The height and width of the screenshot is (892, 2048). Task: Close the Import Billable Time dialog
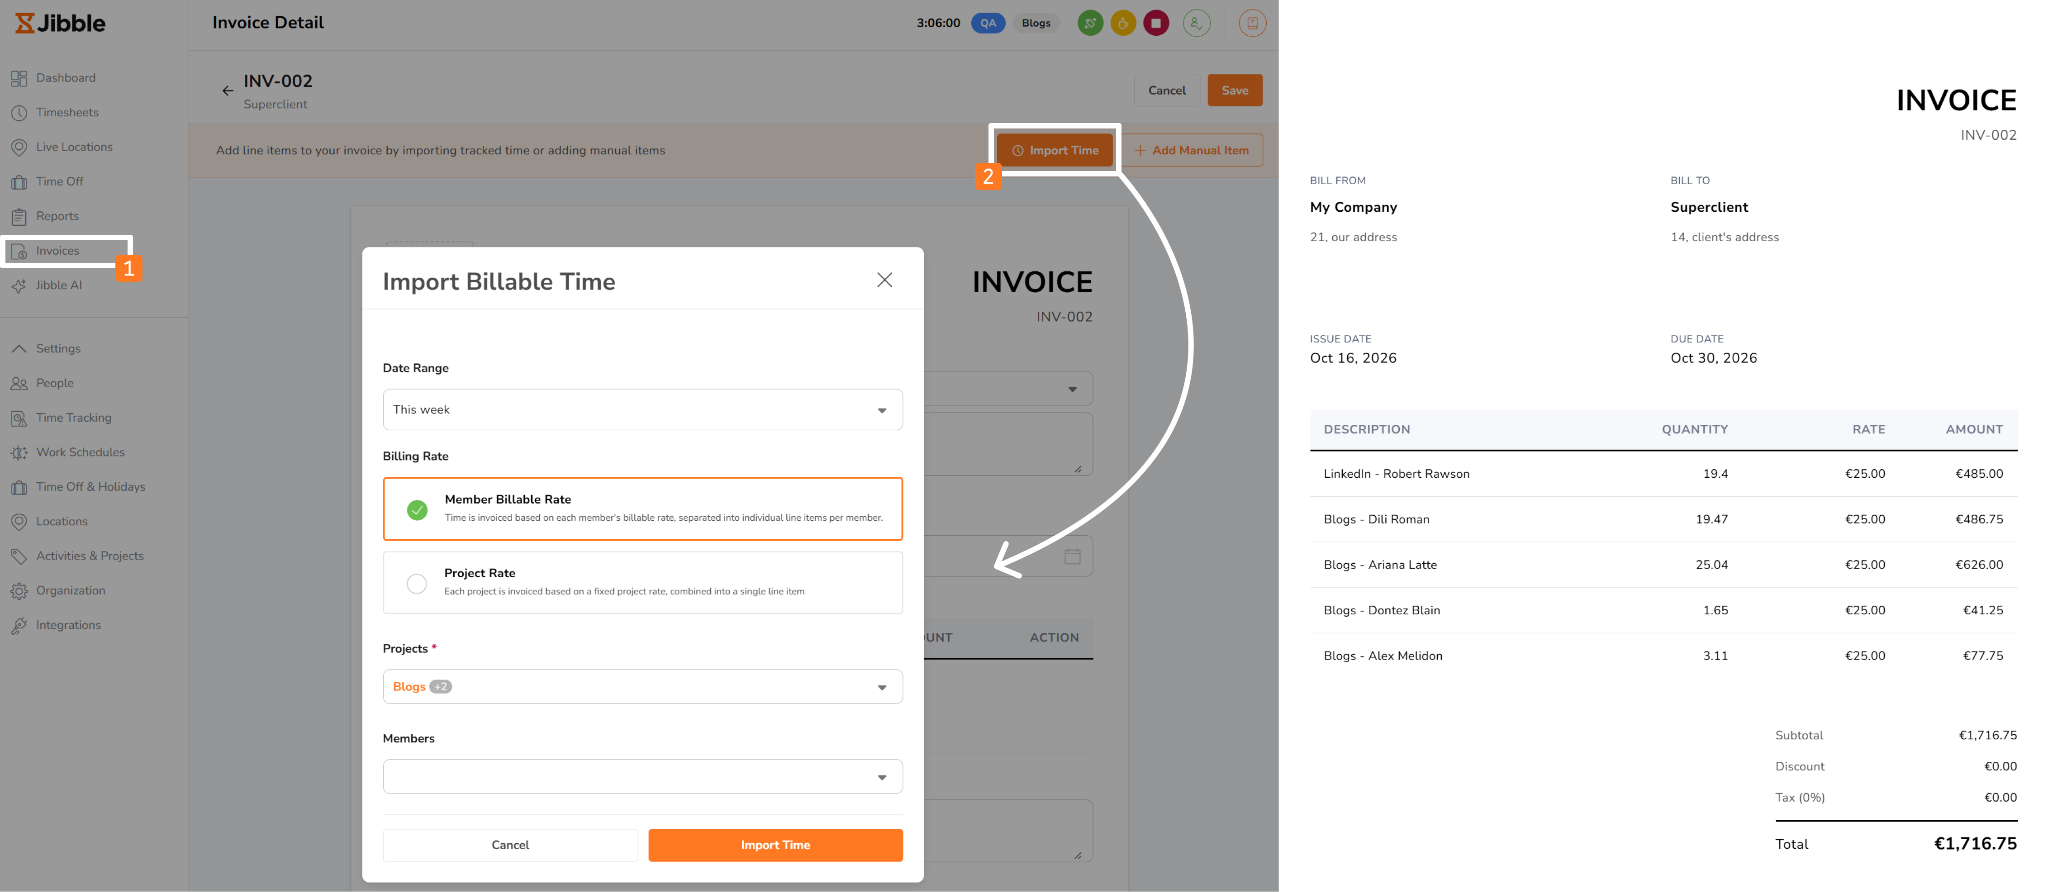885,280
